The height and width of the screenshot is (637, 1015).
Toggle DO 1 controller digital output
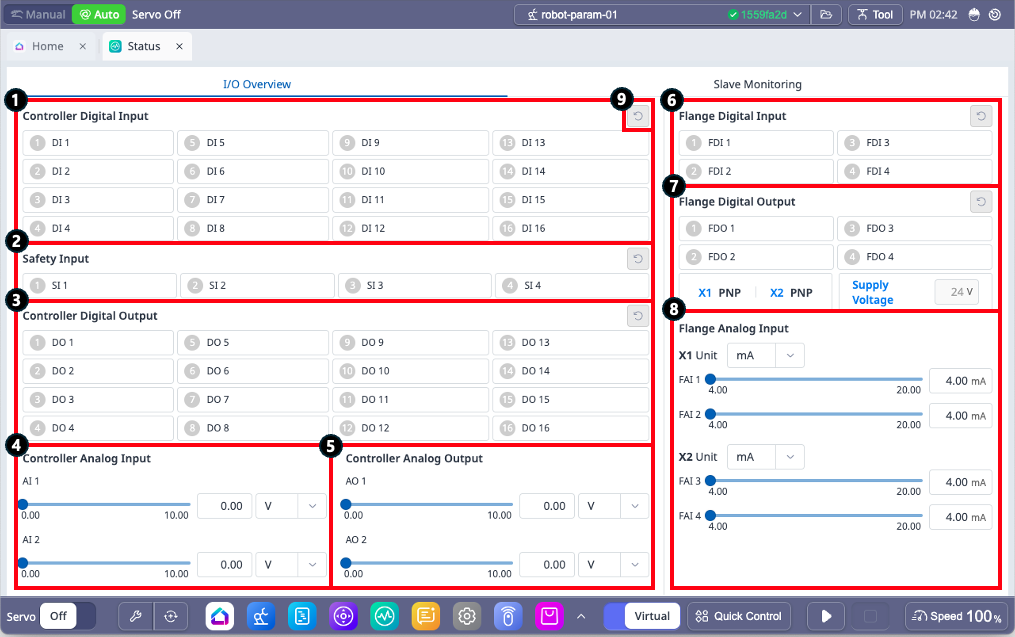point(98,343)
